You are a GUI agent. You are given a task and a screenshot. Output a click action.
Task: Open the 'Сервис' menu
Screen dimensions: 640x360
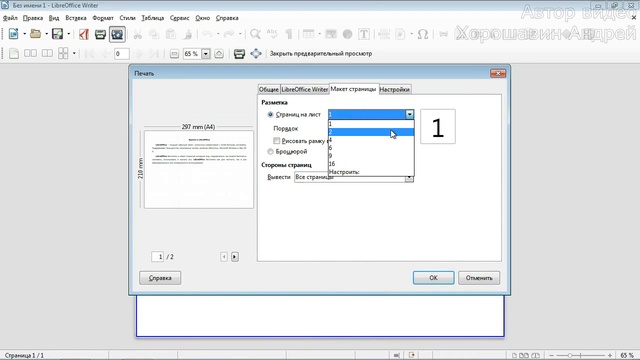pyautogui.click(x=180, y=18)
